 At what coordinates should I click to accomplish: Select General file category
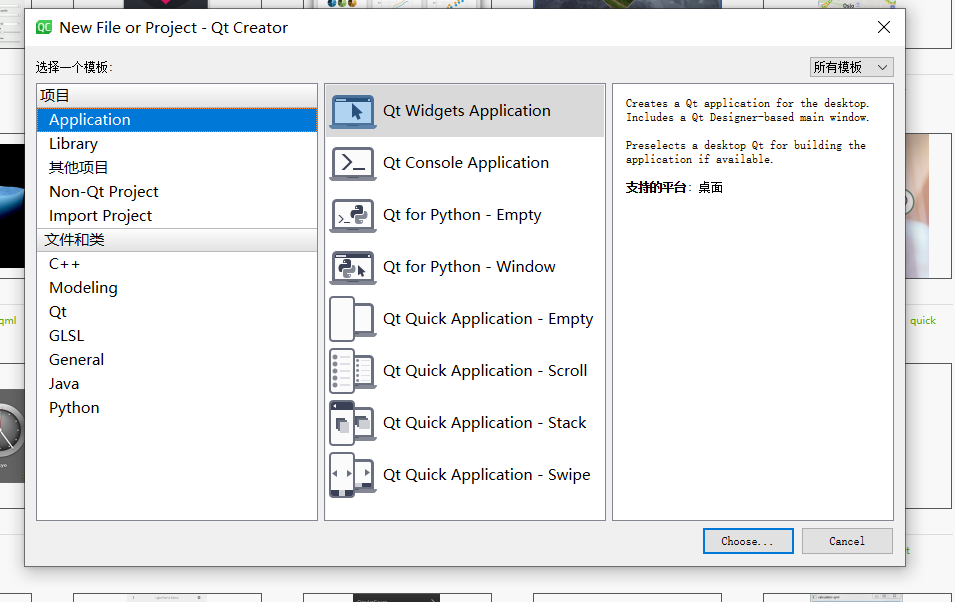click(x=177, y=359)
